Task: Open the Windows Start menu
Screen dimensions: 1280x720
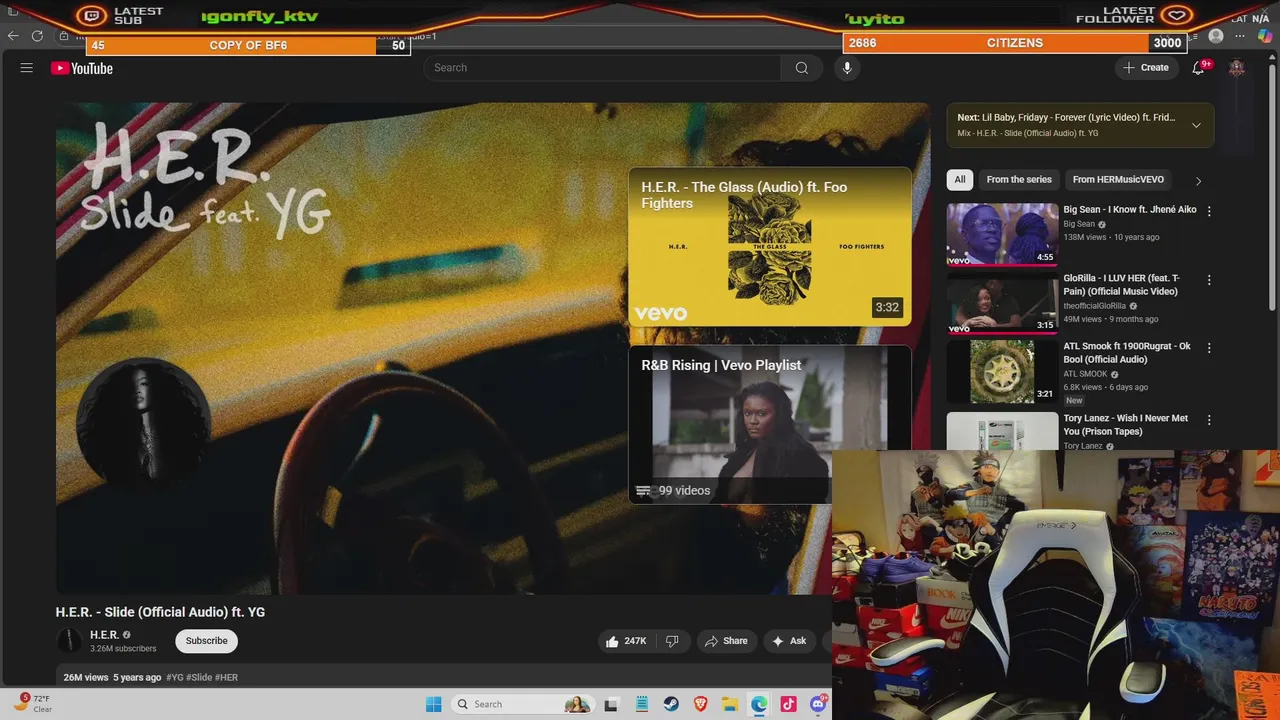Action: [x=433, y=704]
